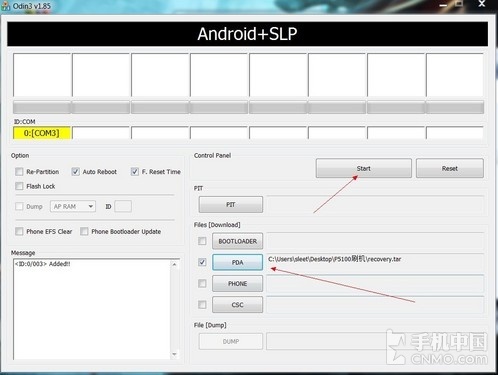498x375 pixels.
Task: Click the PHONE file path field
Action: [x=375, y=284]
